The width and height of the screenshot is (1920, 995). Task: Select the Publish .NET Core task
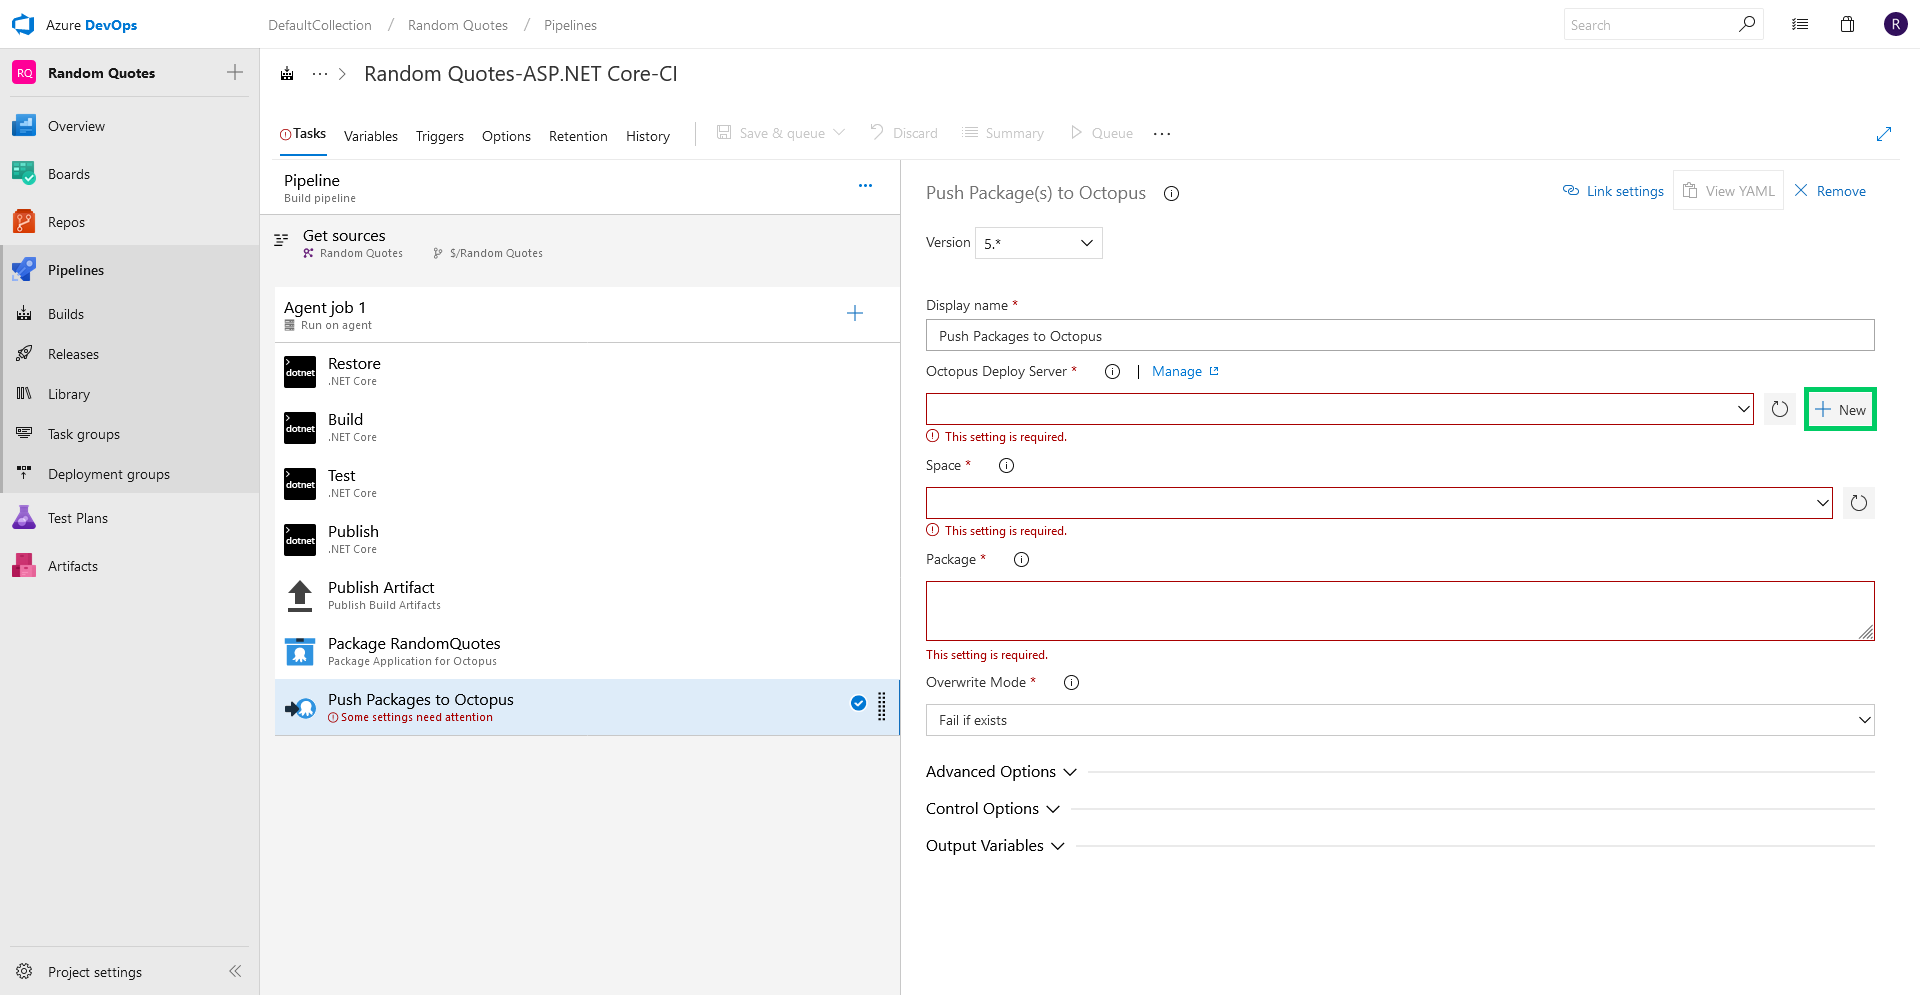587,539
